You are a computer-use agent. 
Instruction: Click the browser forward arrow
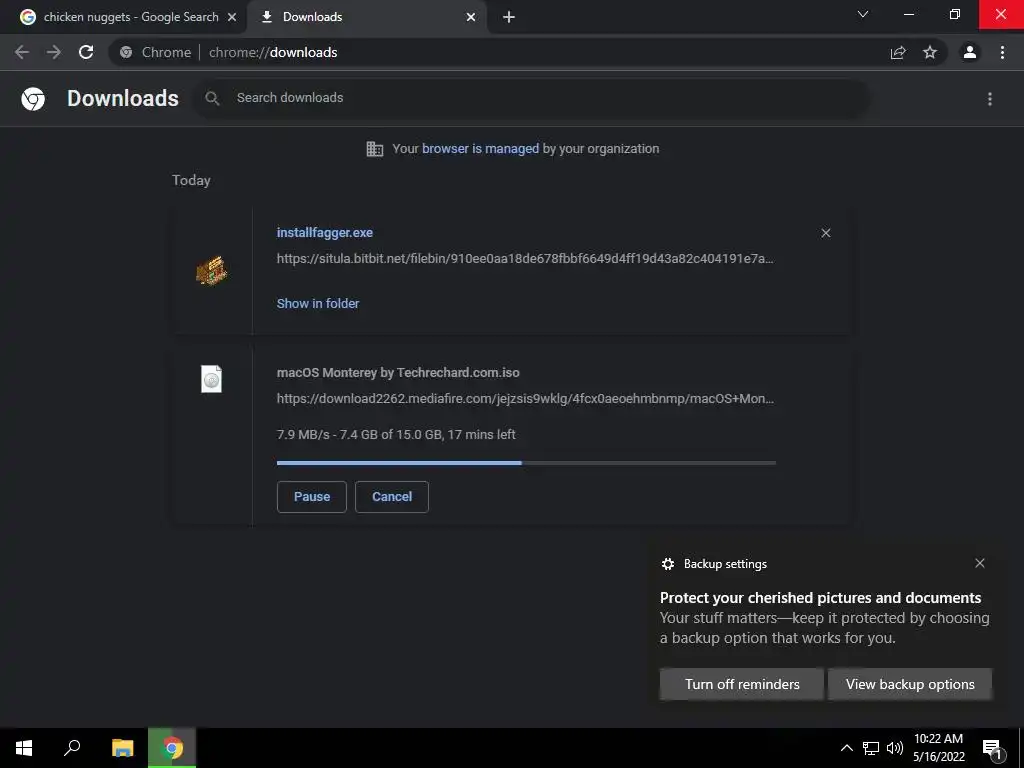[54, 52]
